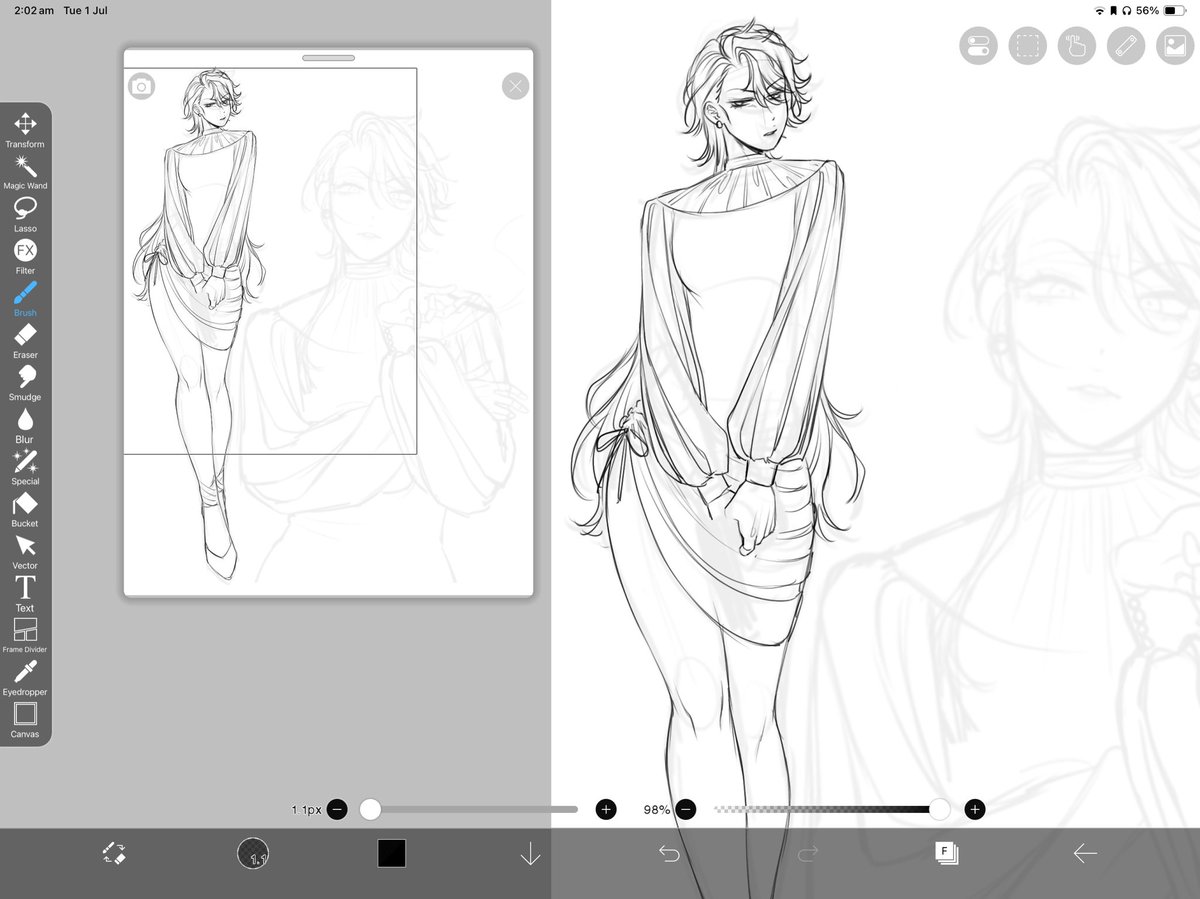The width and height of the screenshot is (1200, 899).
Task: Open the ruler tool icon
Action: [x=1126, y=46]
